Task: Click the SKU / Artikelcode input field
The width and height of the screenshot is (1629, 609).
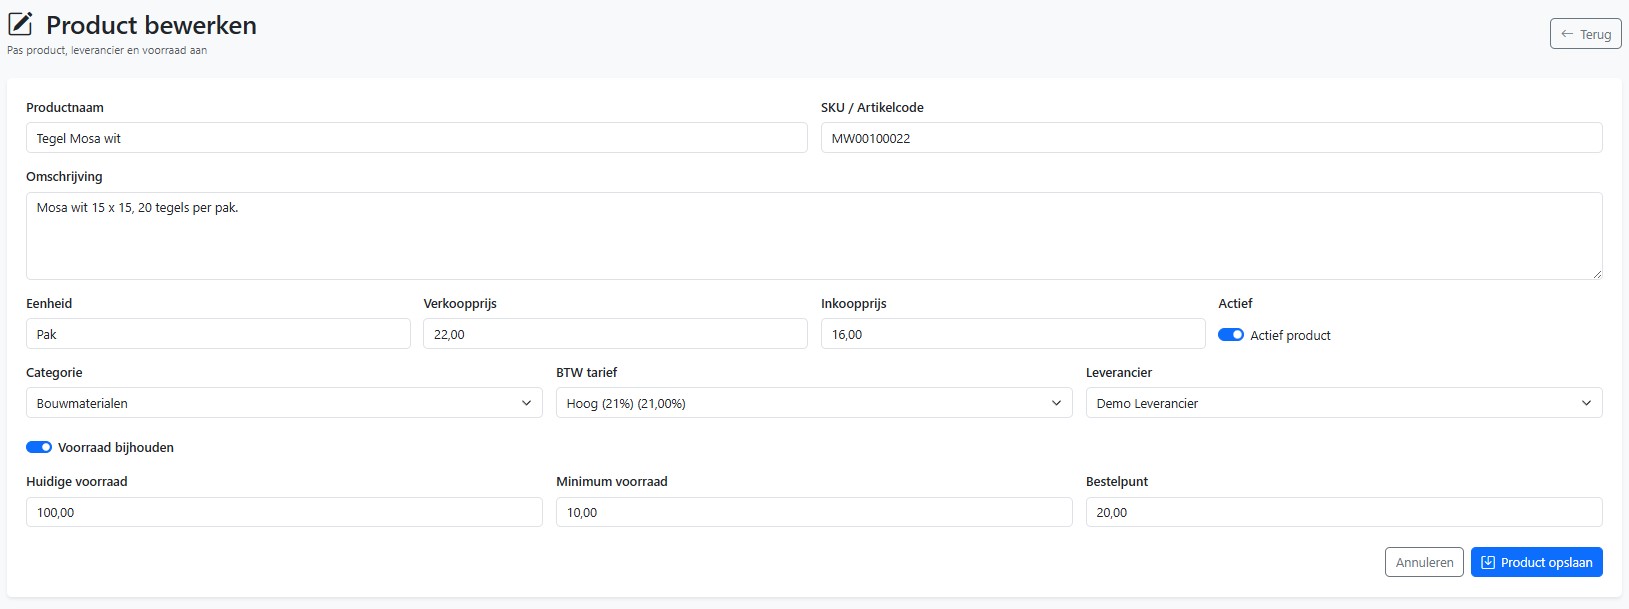Action: [x=1211, y=138]
